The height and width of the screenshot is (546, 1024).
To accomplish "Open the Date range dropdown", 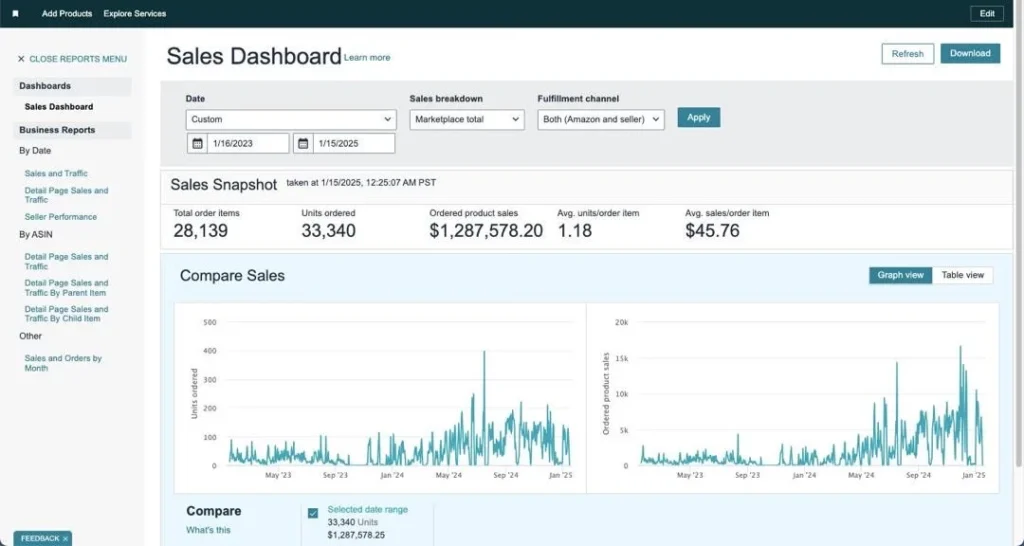I will pos(290,119).
